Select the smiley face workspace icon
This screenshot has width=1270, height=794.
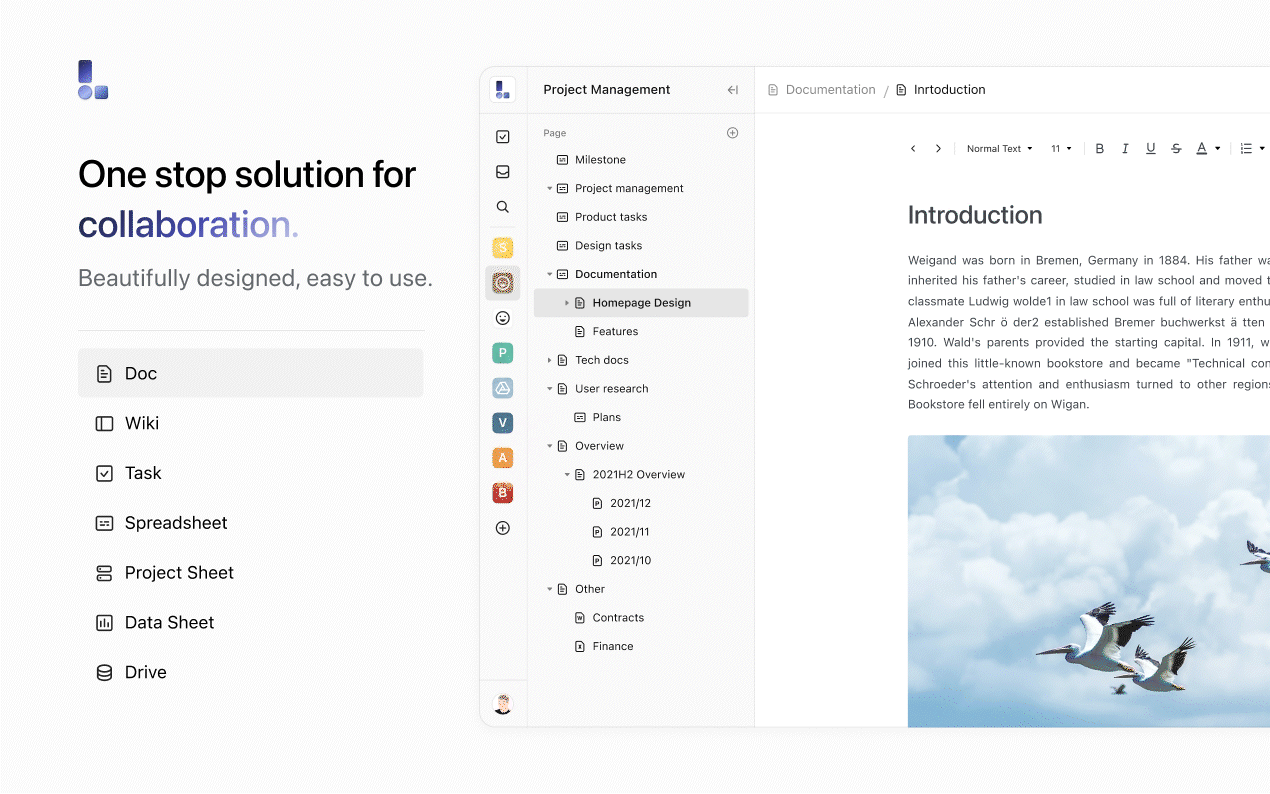pos(503,318)
